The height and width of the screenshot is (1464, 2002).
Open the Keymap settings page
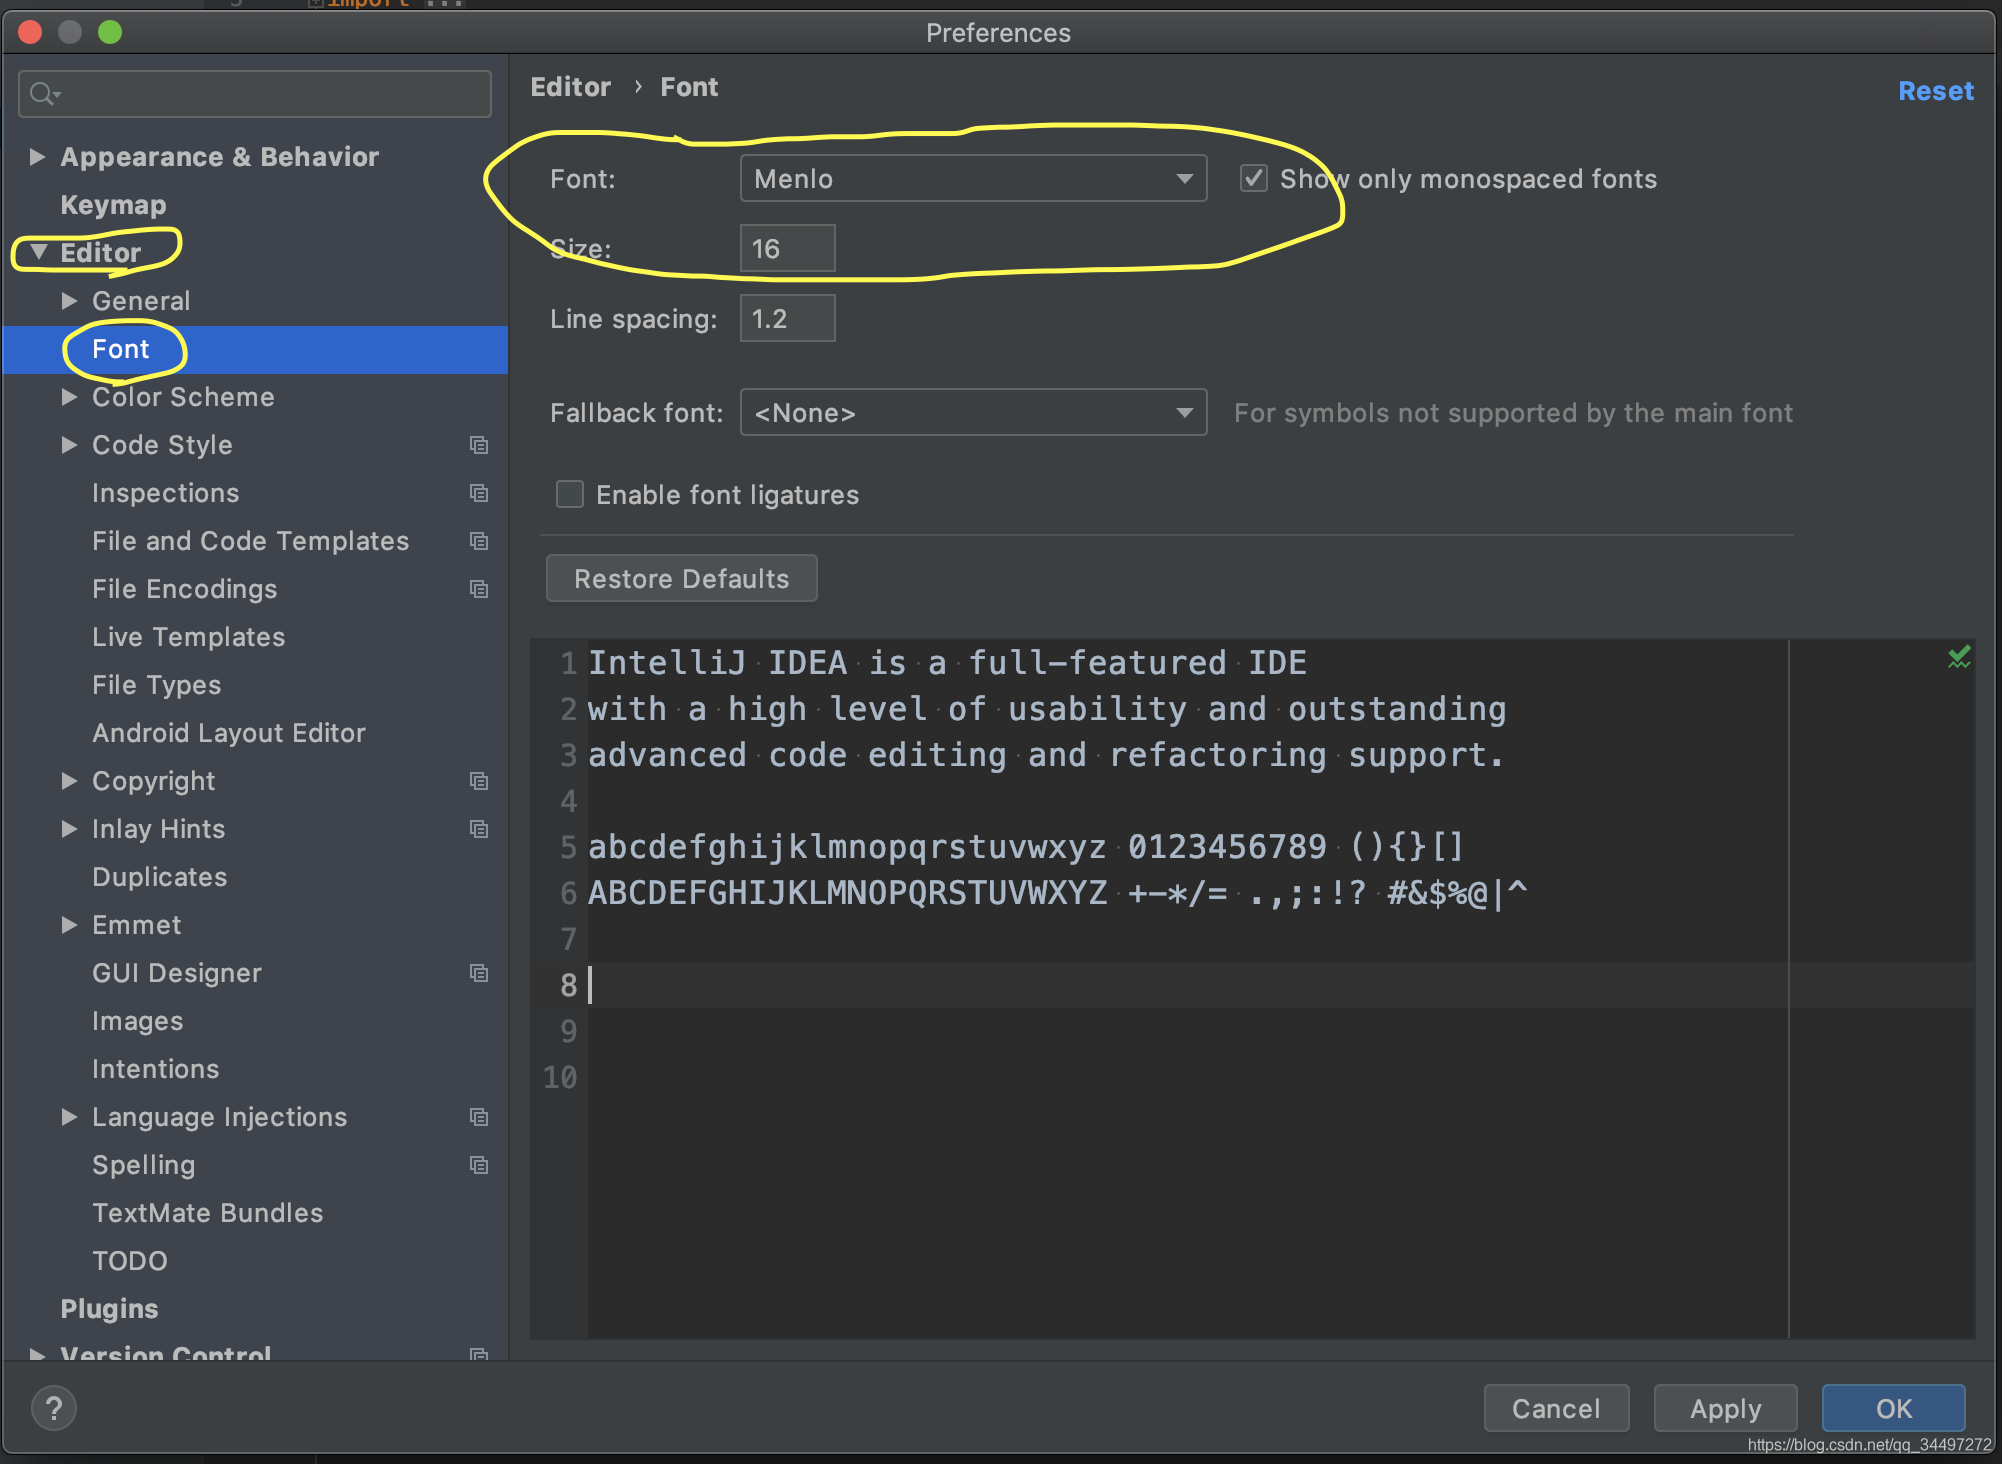(x=113, y=205)
